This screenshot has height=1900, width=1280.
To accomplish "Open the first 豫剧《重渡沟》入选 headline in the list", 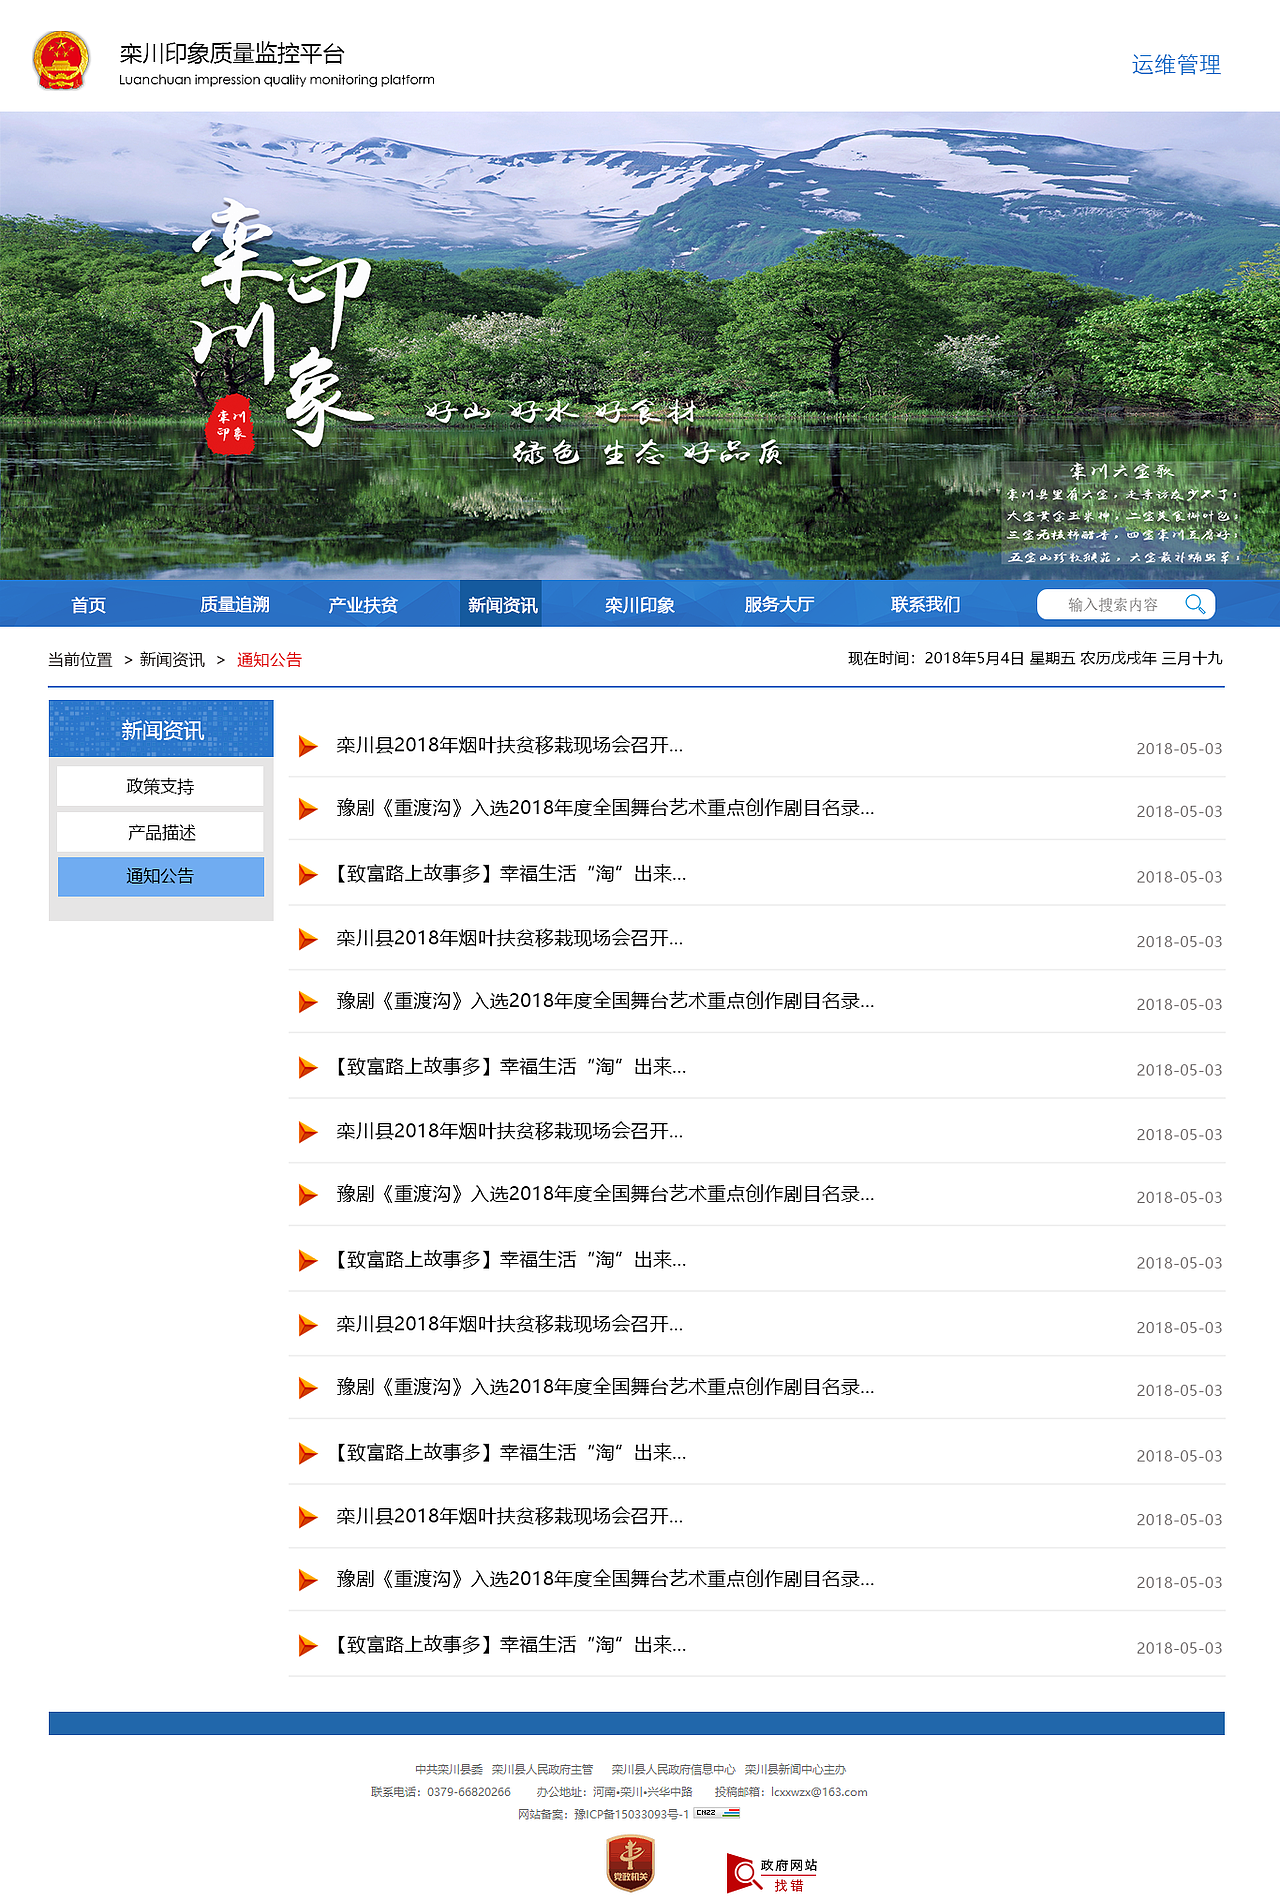I will tap(605, 807).
